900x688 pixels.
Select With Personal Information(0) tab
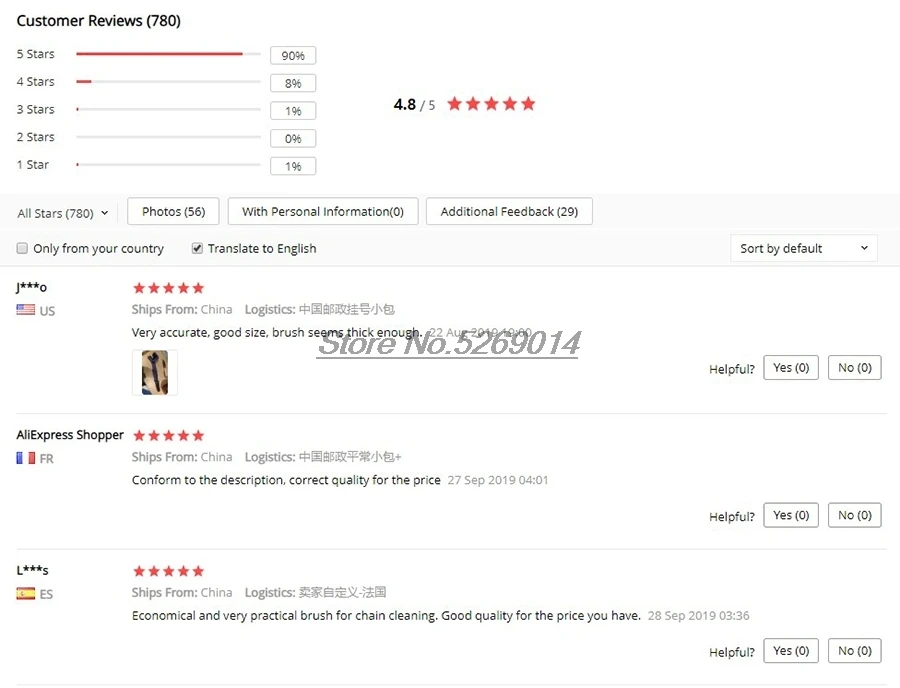[323, 211]
